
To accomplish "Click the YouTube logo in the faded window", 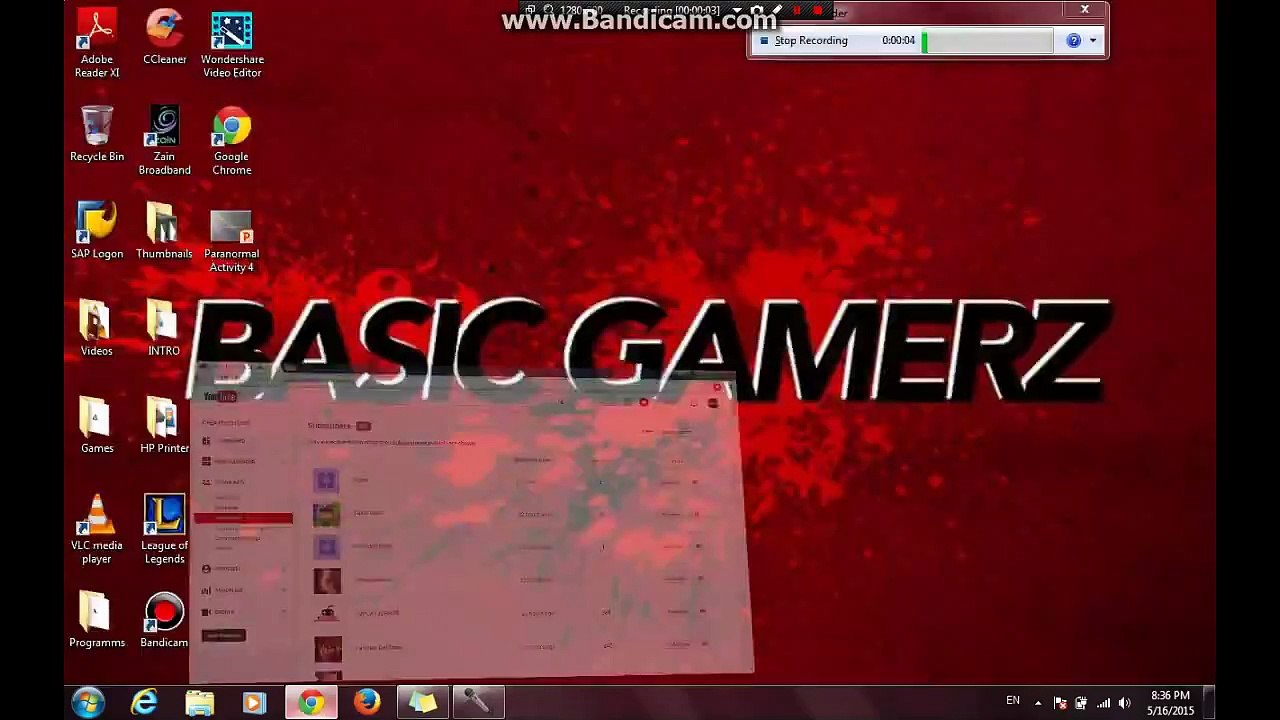I will [220, 397].
